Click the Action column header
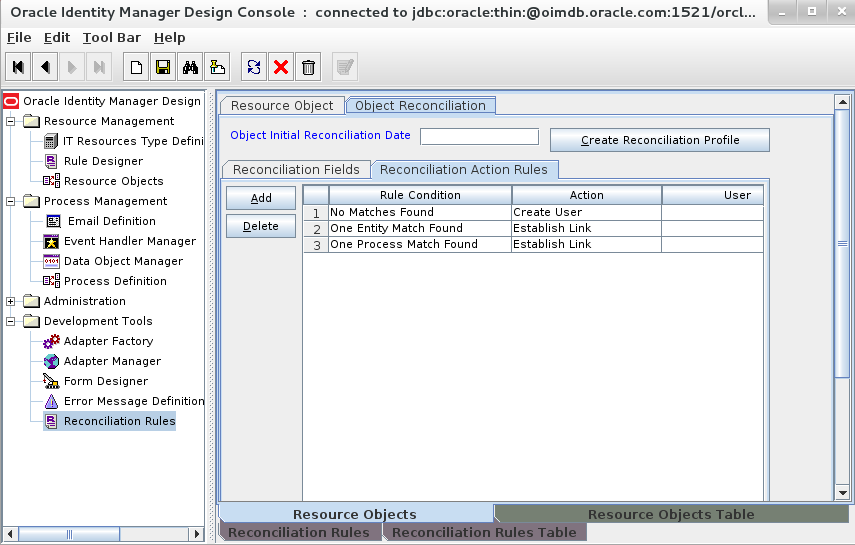Viewport: 855px width, 545px height. (x=586, y=195)
